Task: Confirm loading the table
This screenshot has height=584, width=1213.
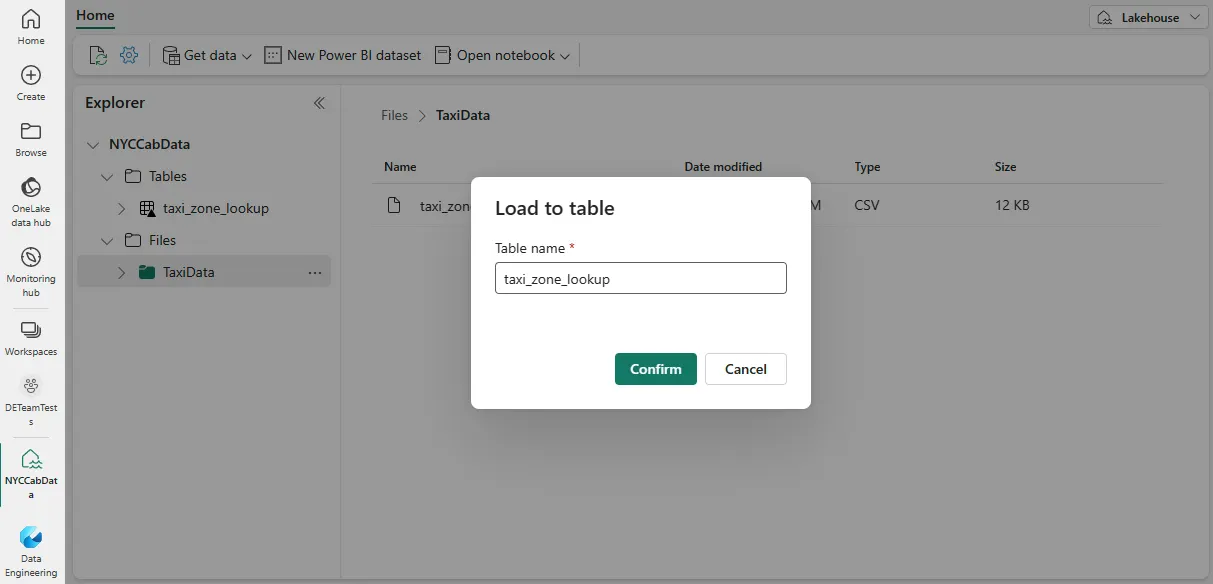Action: pos(655,369)
